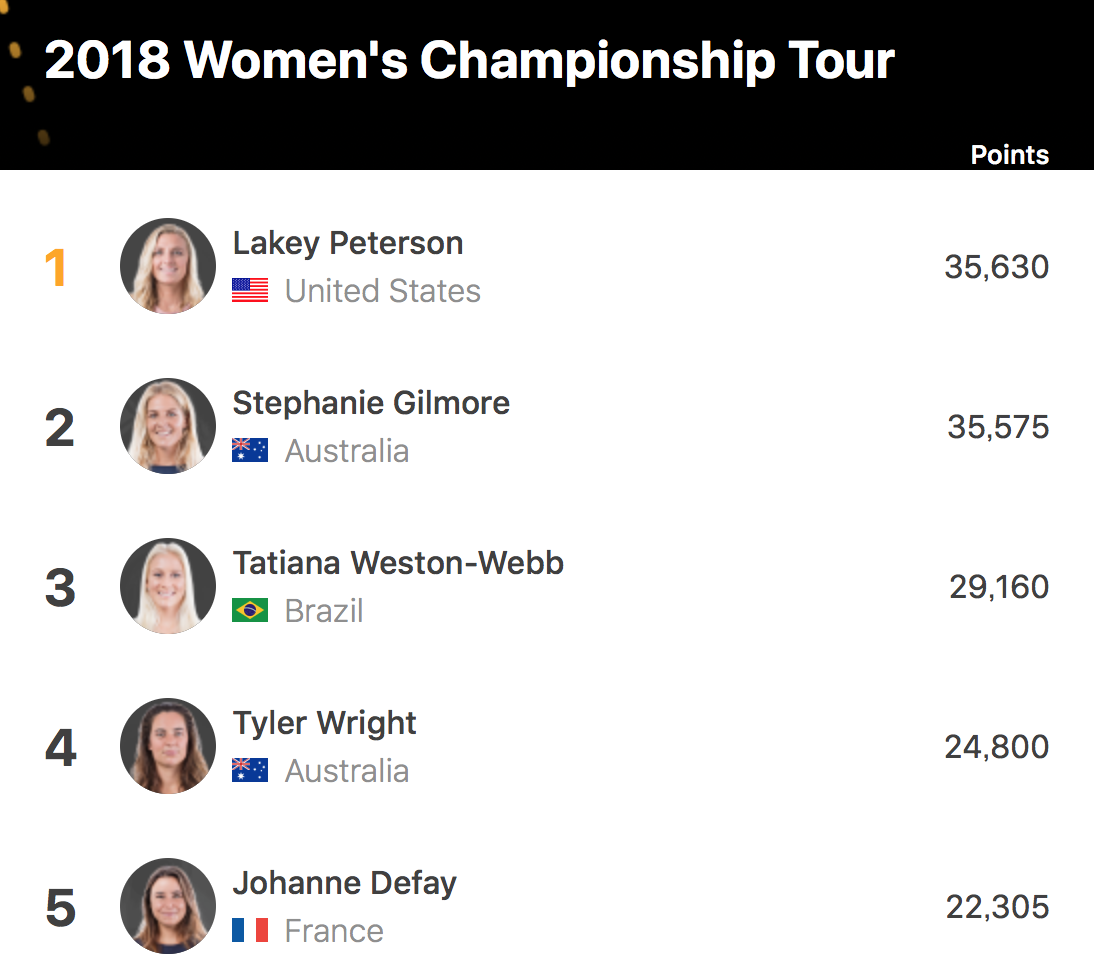Click the 22,305 points value

click(997, 907)
